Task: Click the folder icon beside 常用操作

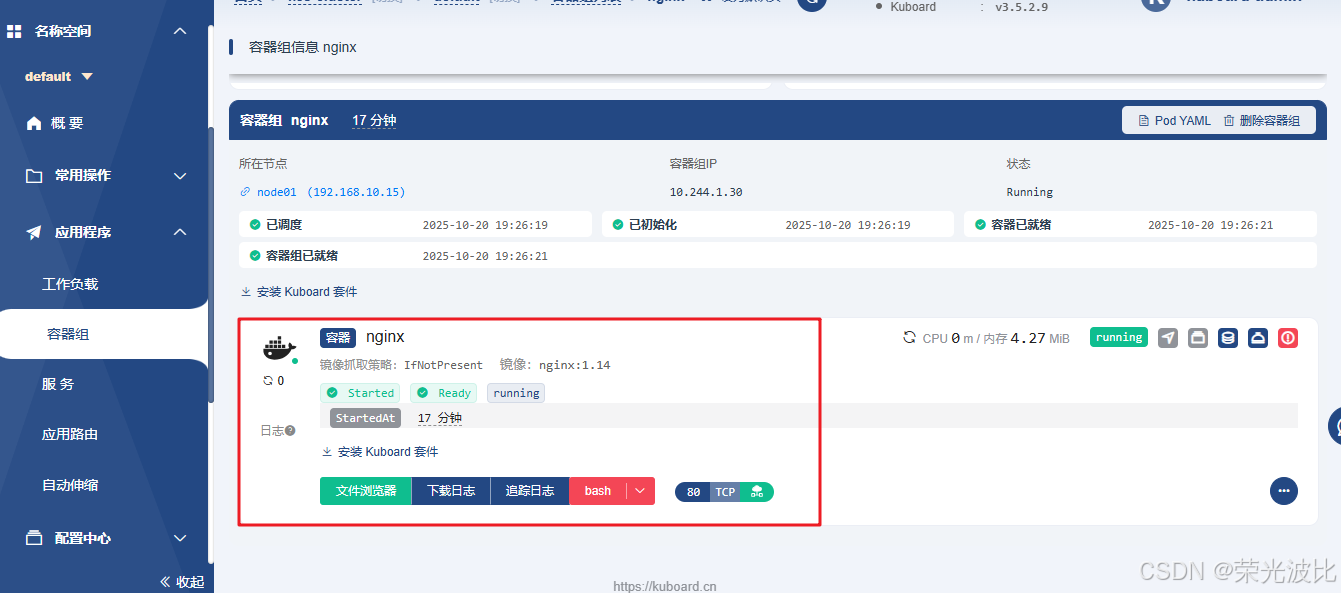Action: (x=34, y=176)
